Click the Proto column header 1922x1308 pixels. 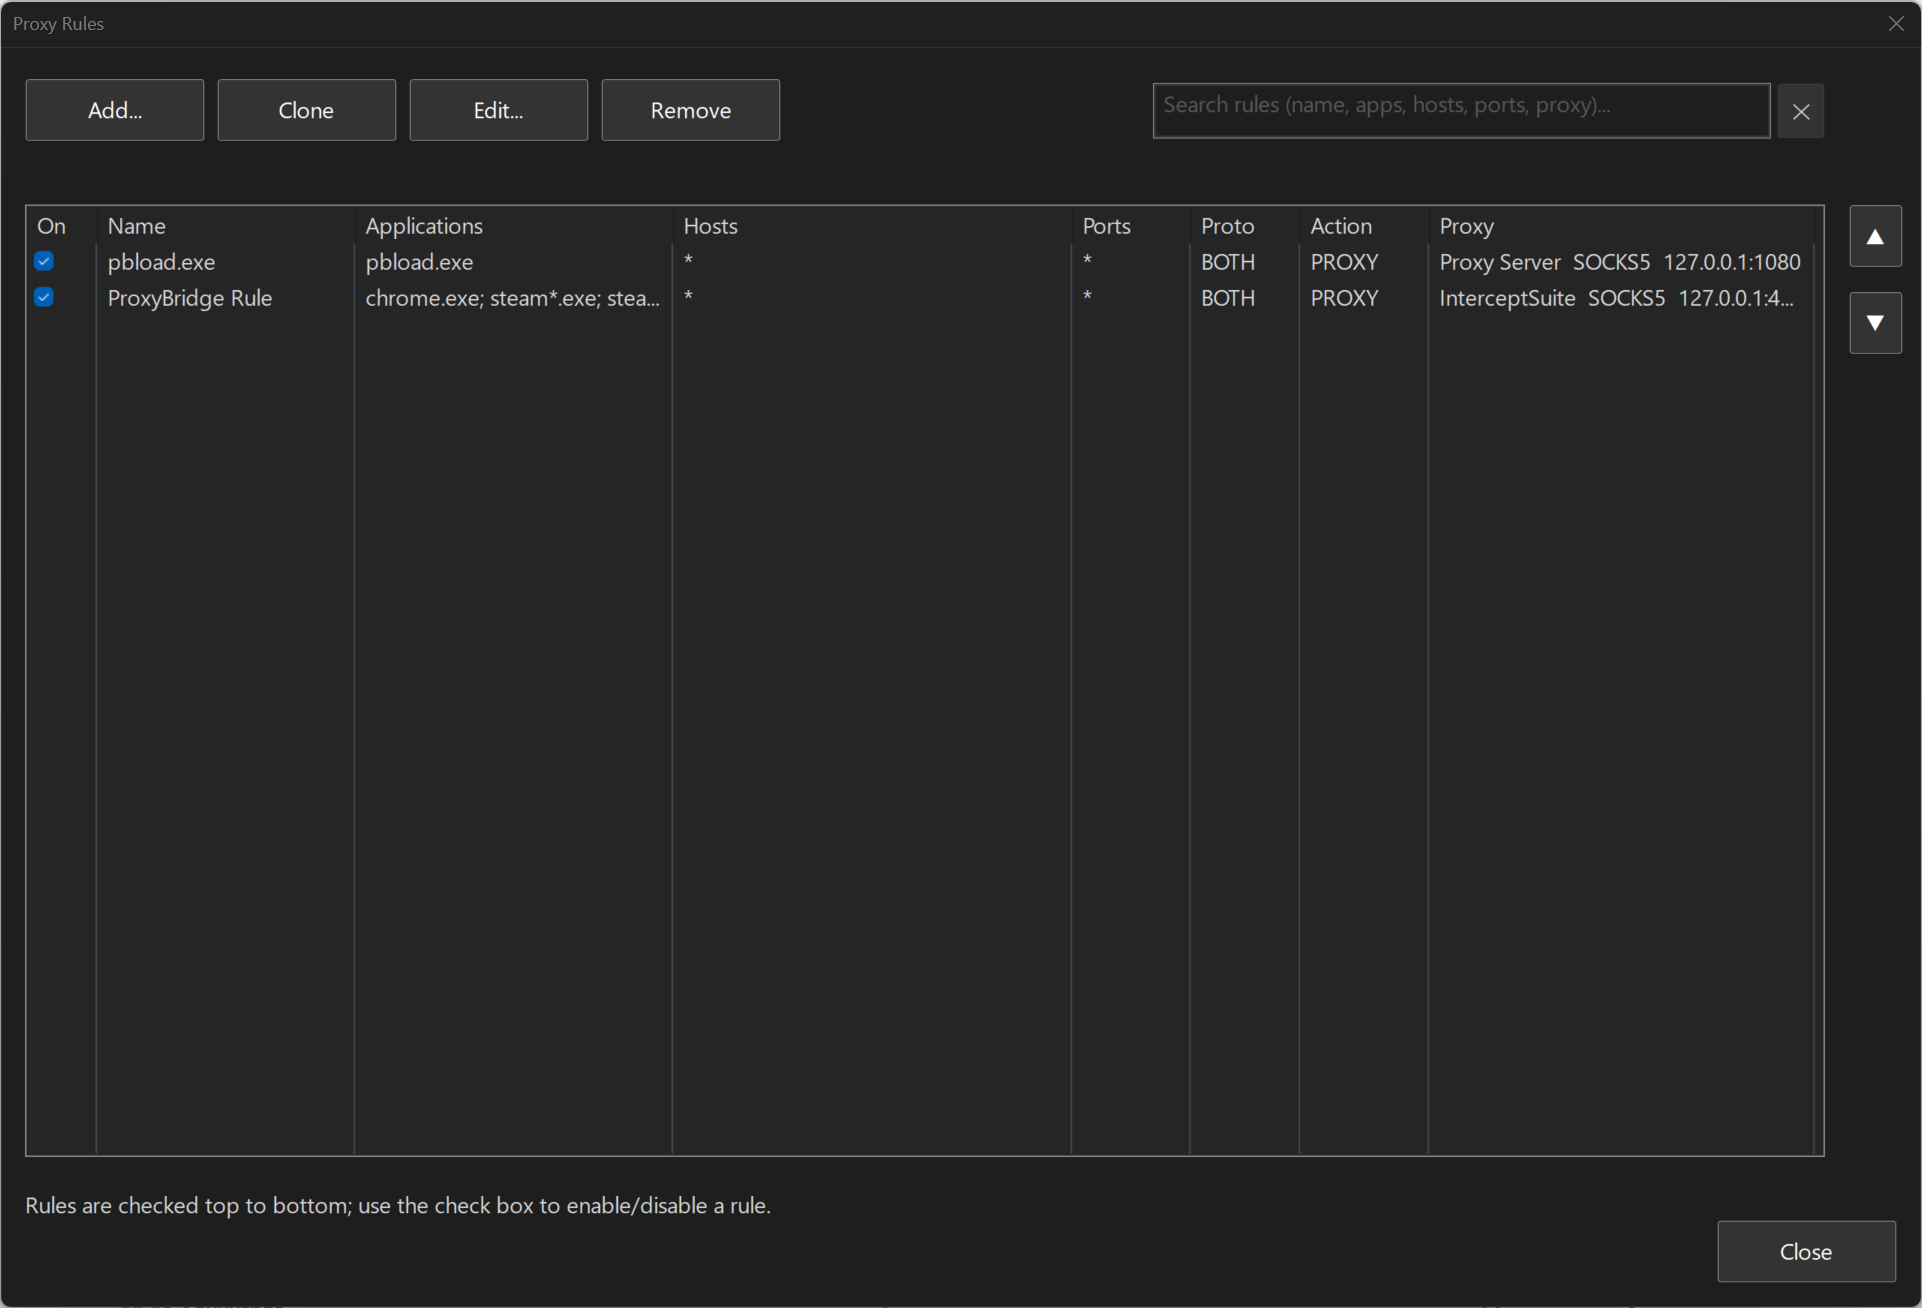click(1245, 226)
